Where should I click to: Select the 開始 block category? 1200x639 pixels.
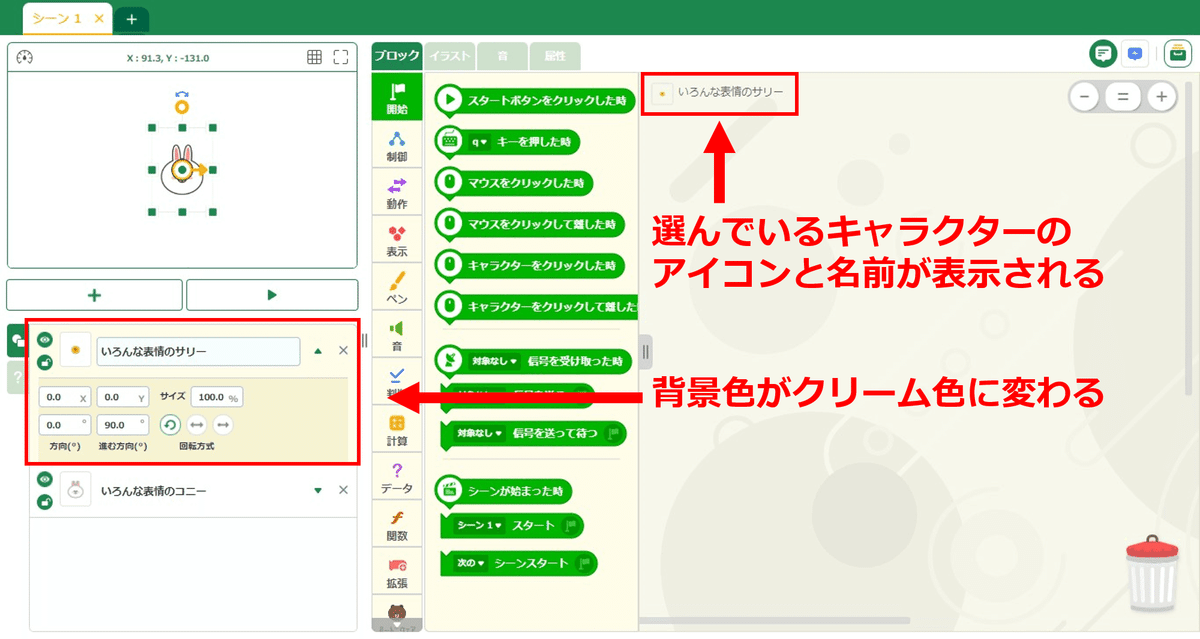point(397,98)
